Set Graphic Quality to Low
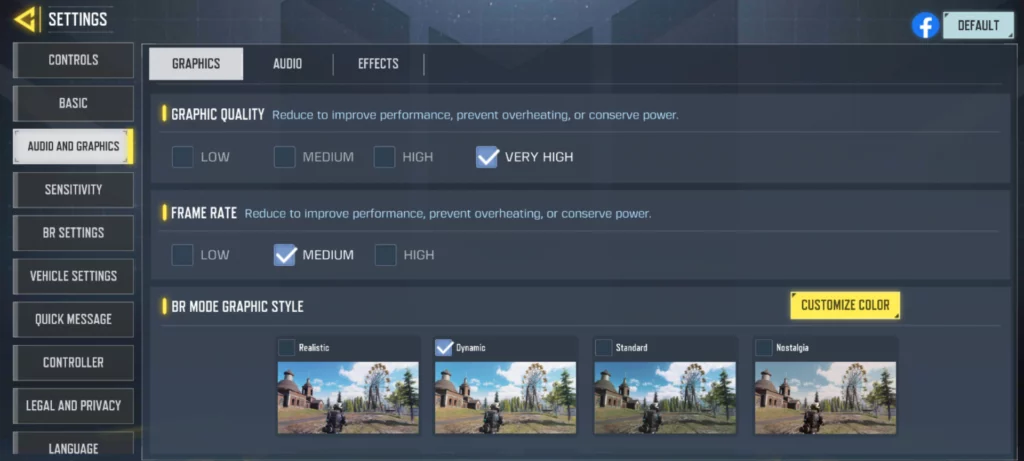Image resolution: width=1024 pixels, height=461 pixels. click(182, 157)
